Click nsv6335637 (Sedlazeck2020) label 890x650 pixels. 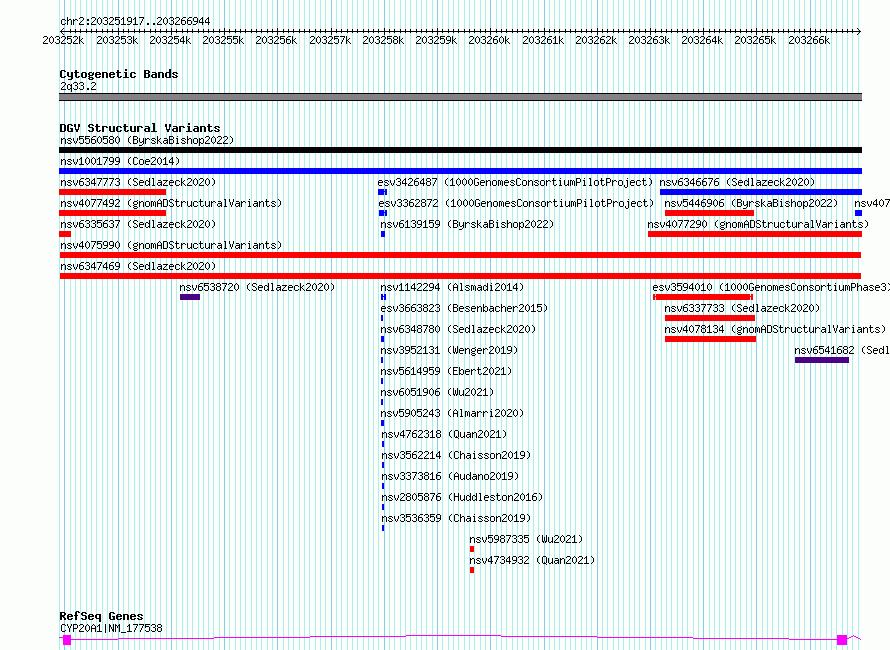pos(138,224)
